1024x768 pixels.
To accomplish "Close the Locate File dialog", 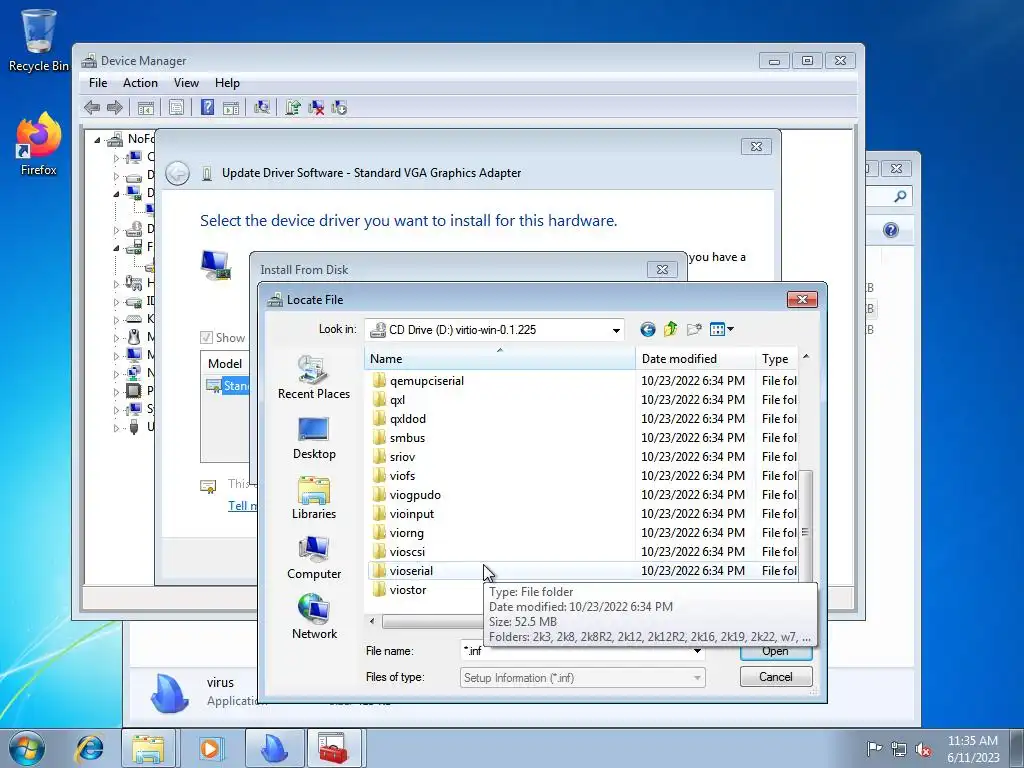I will [x=802, y=299].
